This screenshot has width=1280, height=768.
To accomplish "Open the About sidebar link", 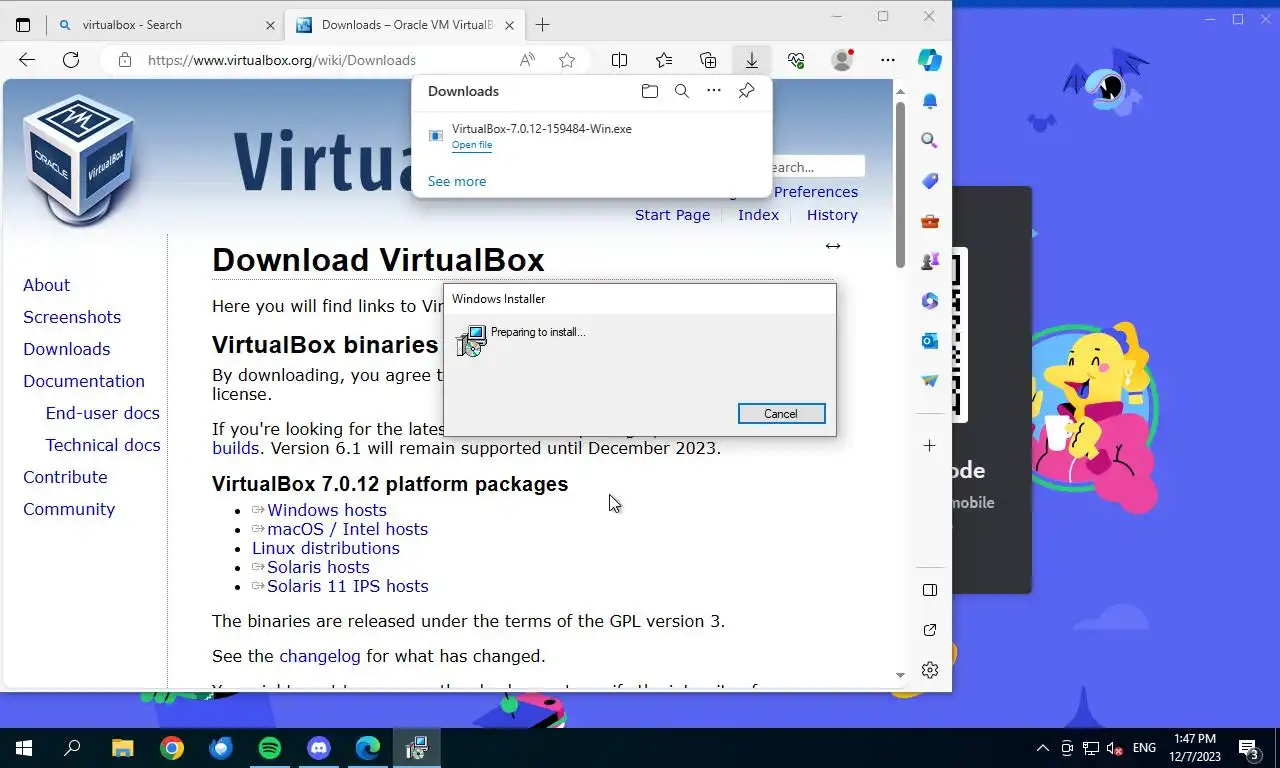I will coord(46,285).
